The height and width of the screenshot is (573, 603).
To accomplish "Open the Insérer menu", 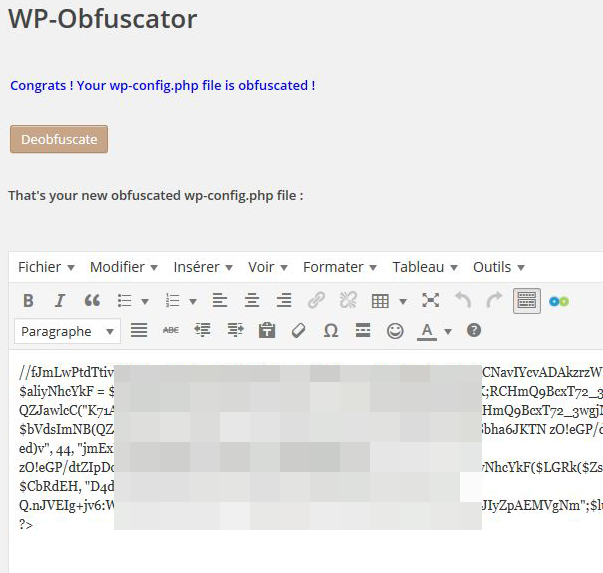I will [x=203, y=267].
